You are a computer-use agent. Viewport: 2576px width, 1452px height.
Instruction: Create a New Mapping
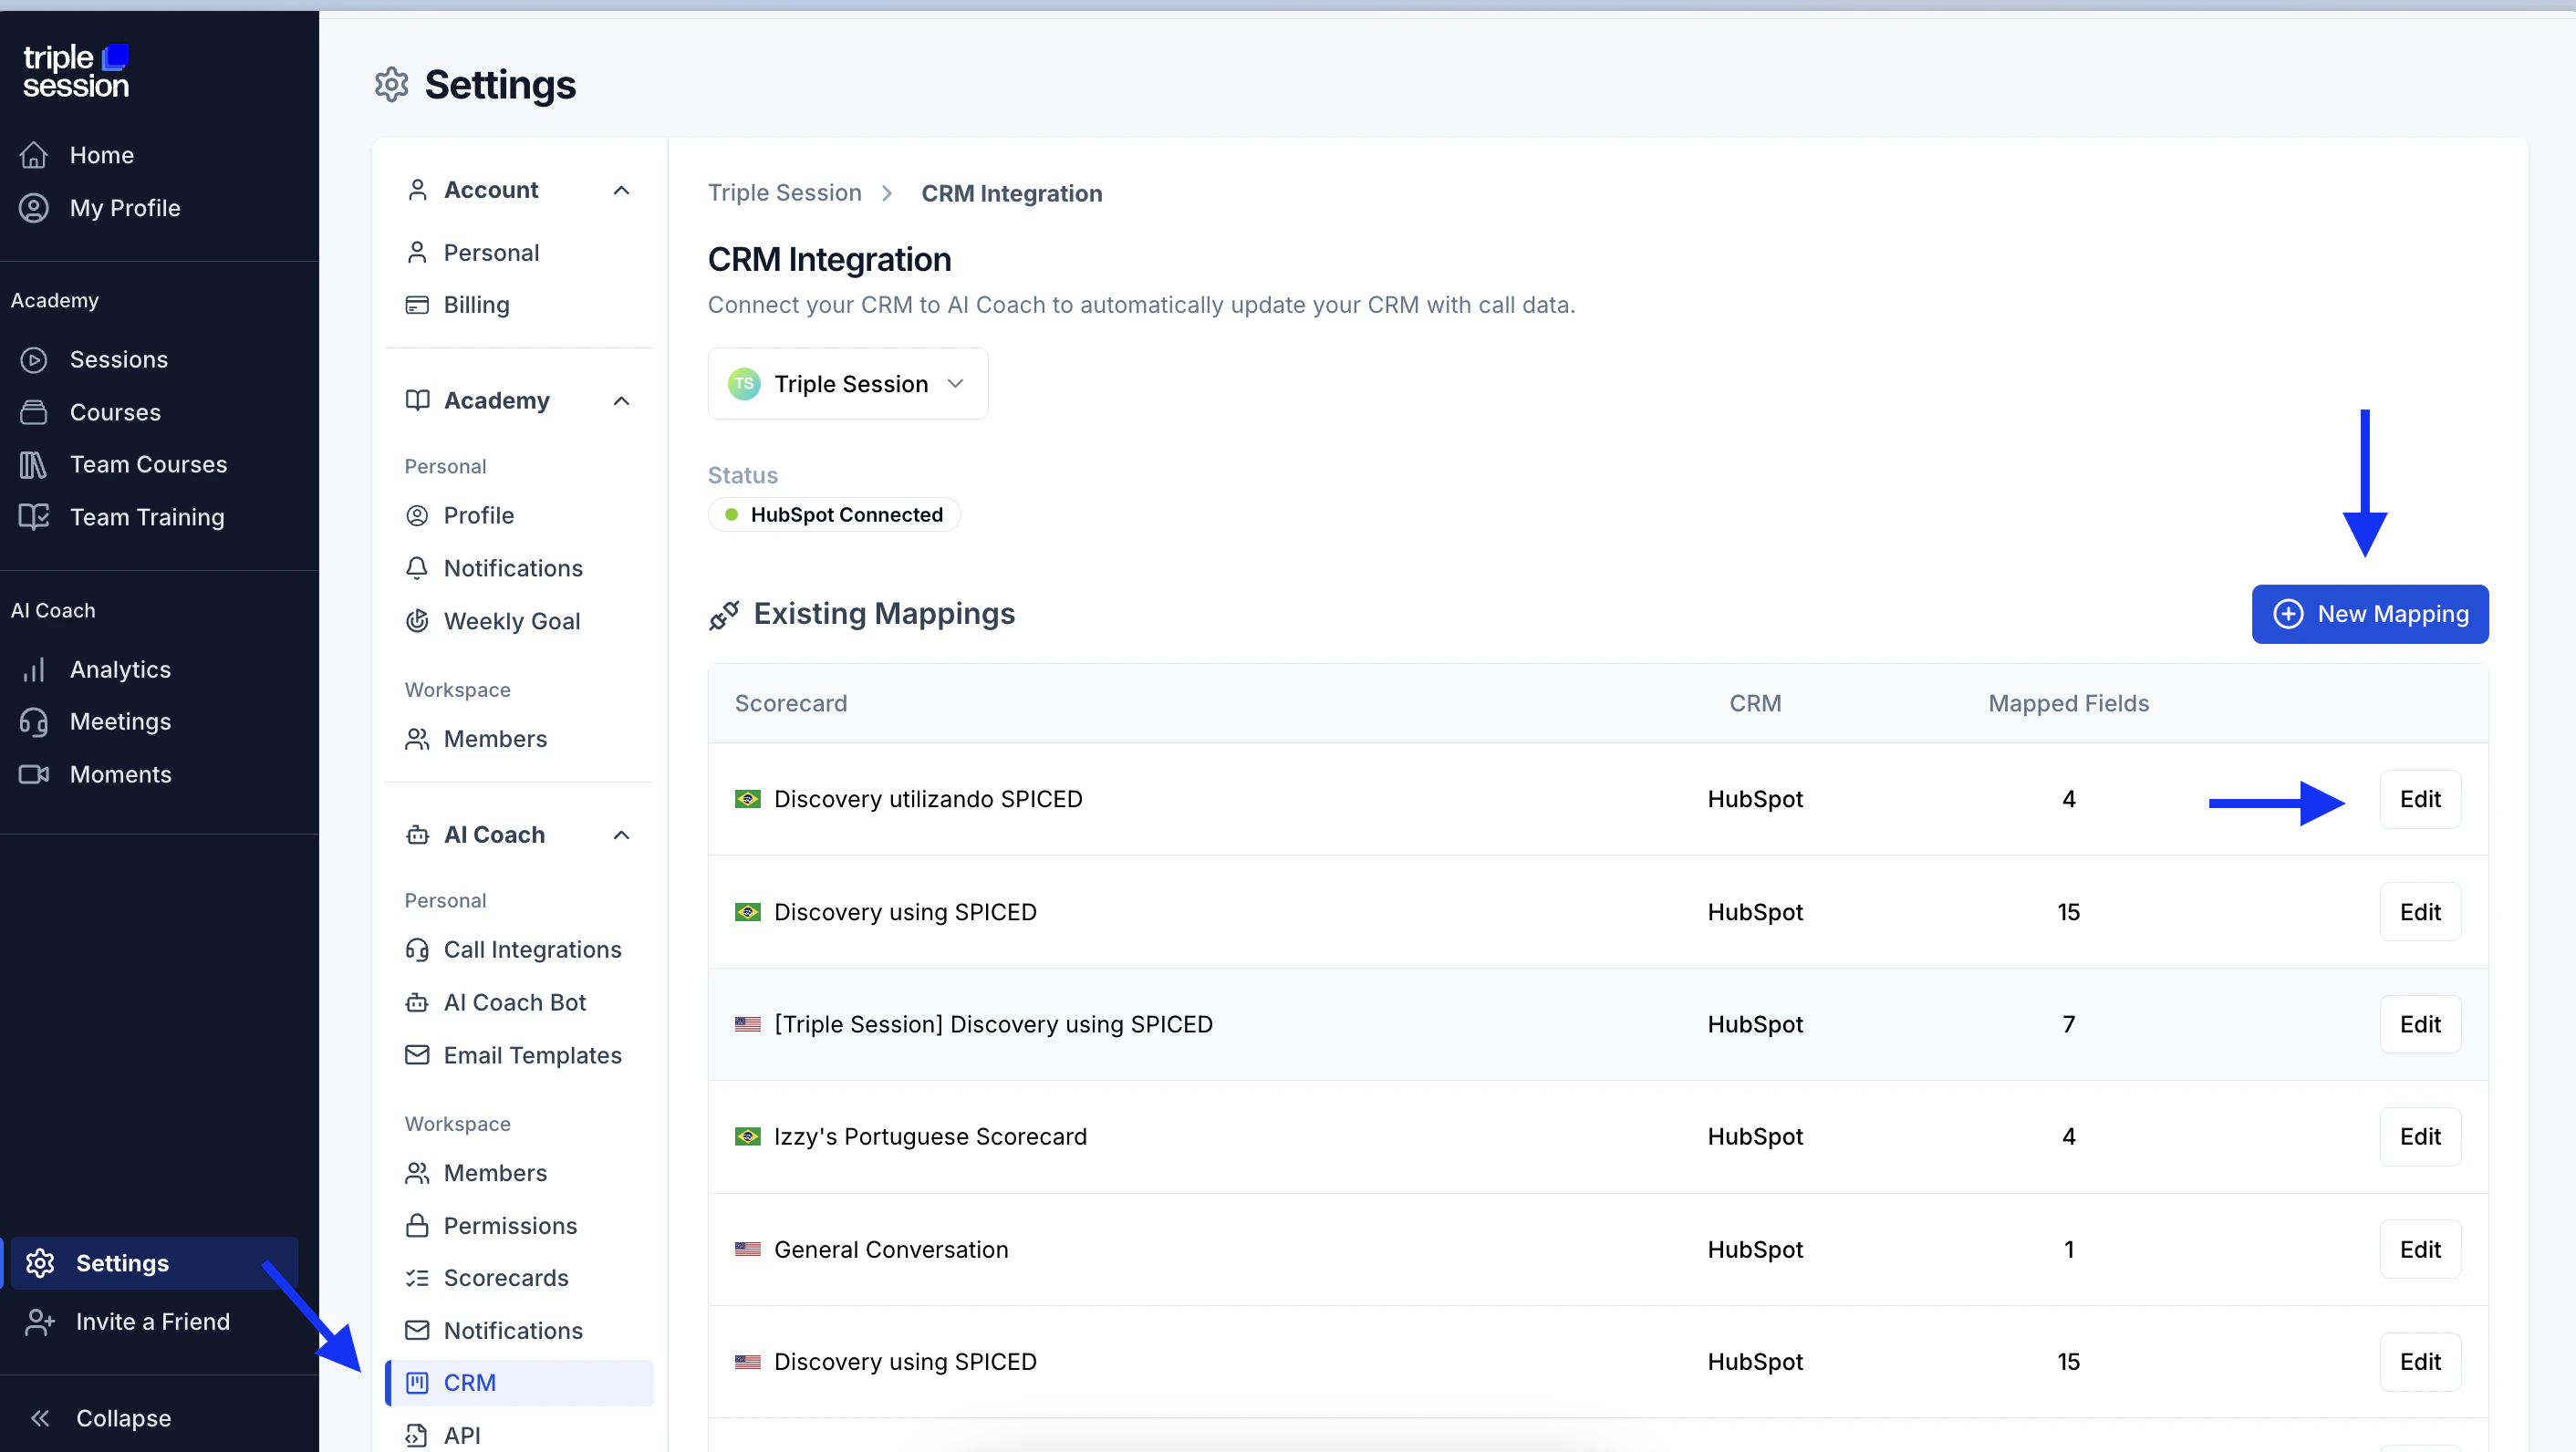2370,614
